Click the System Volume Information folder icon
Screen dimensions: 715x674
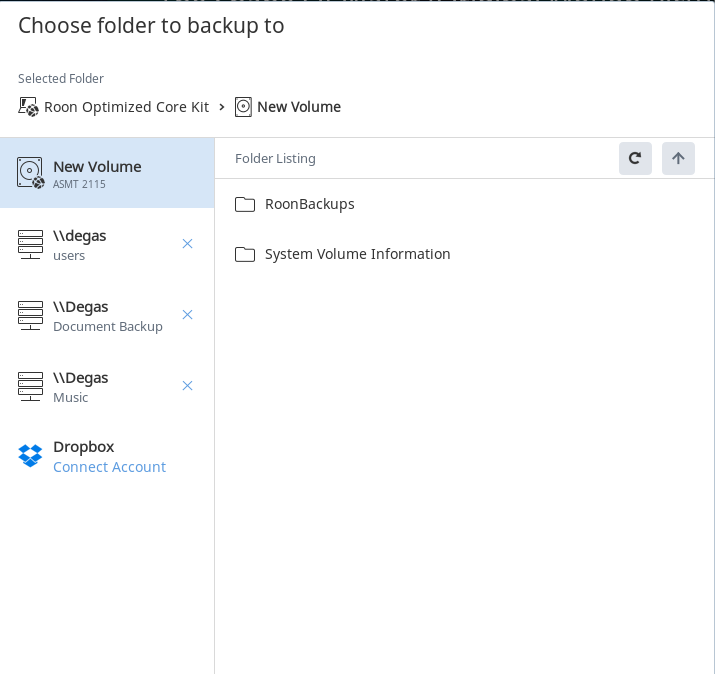coord(245,254)
